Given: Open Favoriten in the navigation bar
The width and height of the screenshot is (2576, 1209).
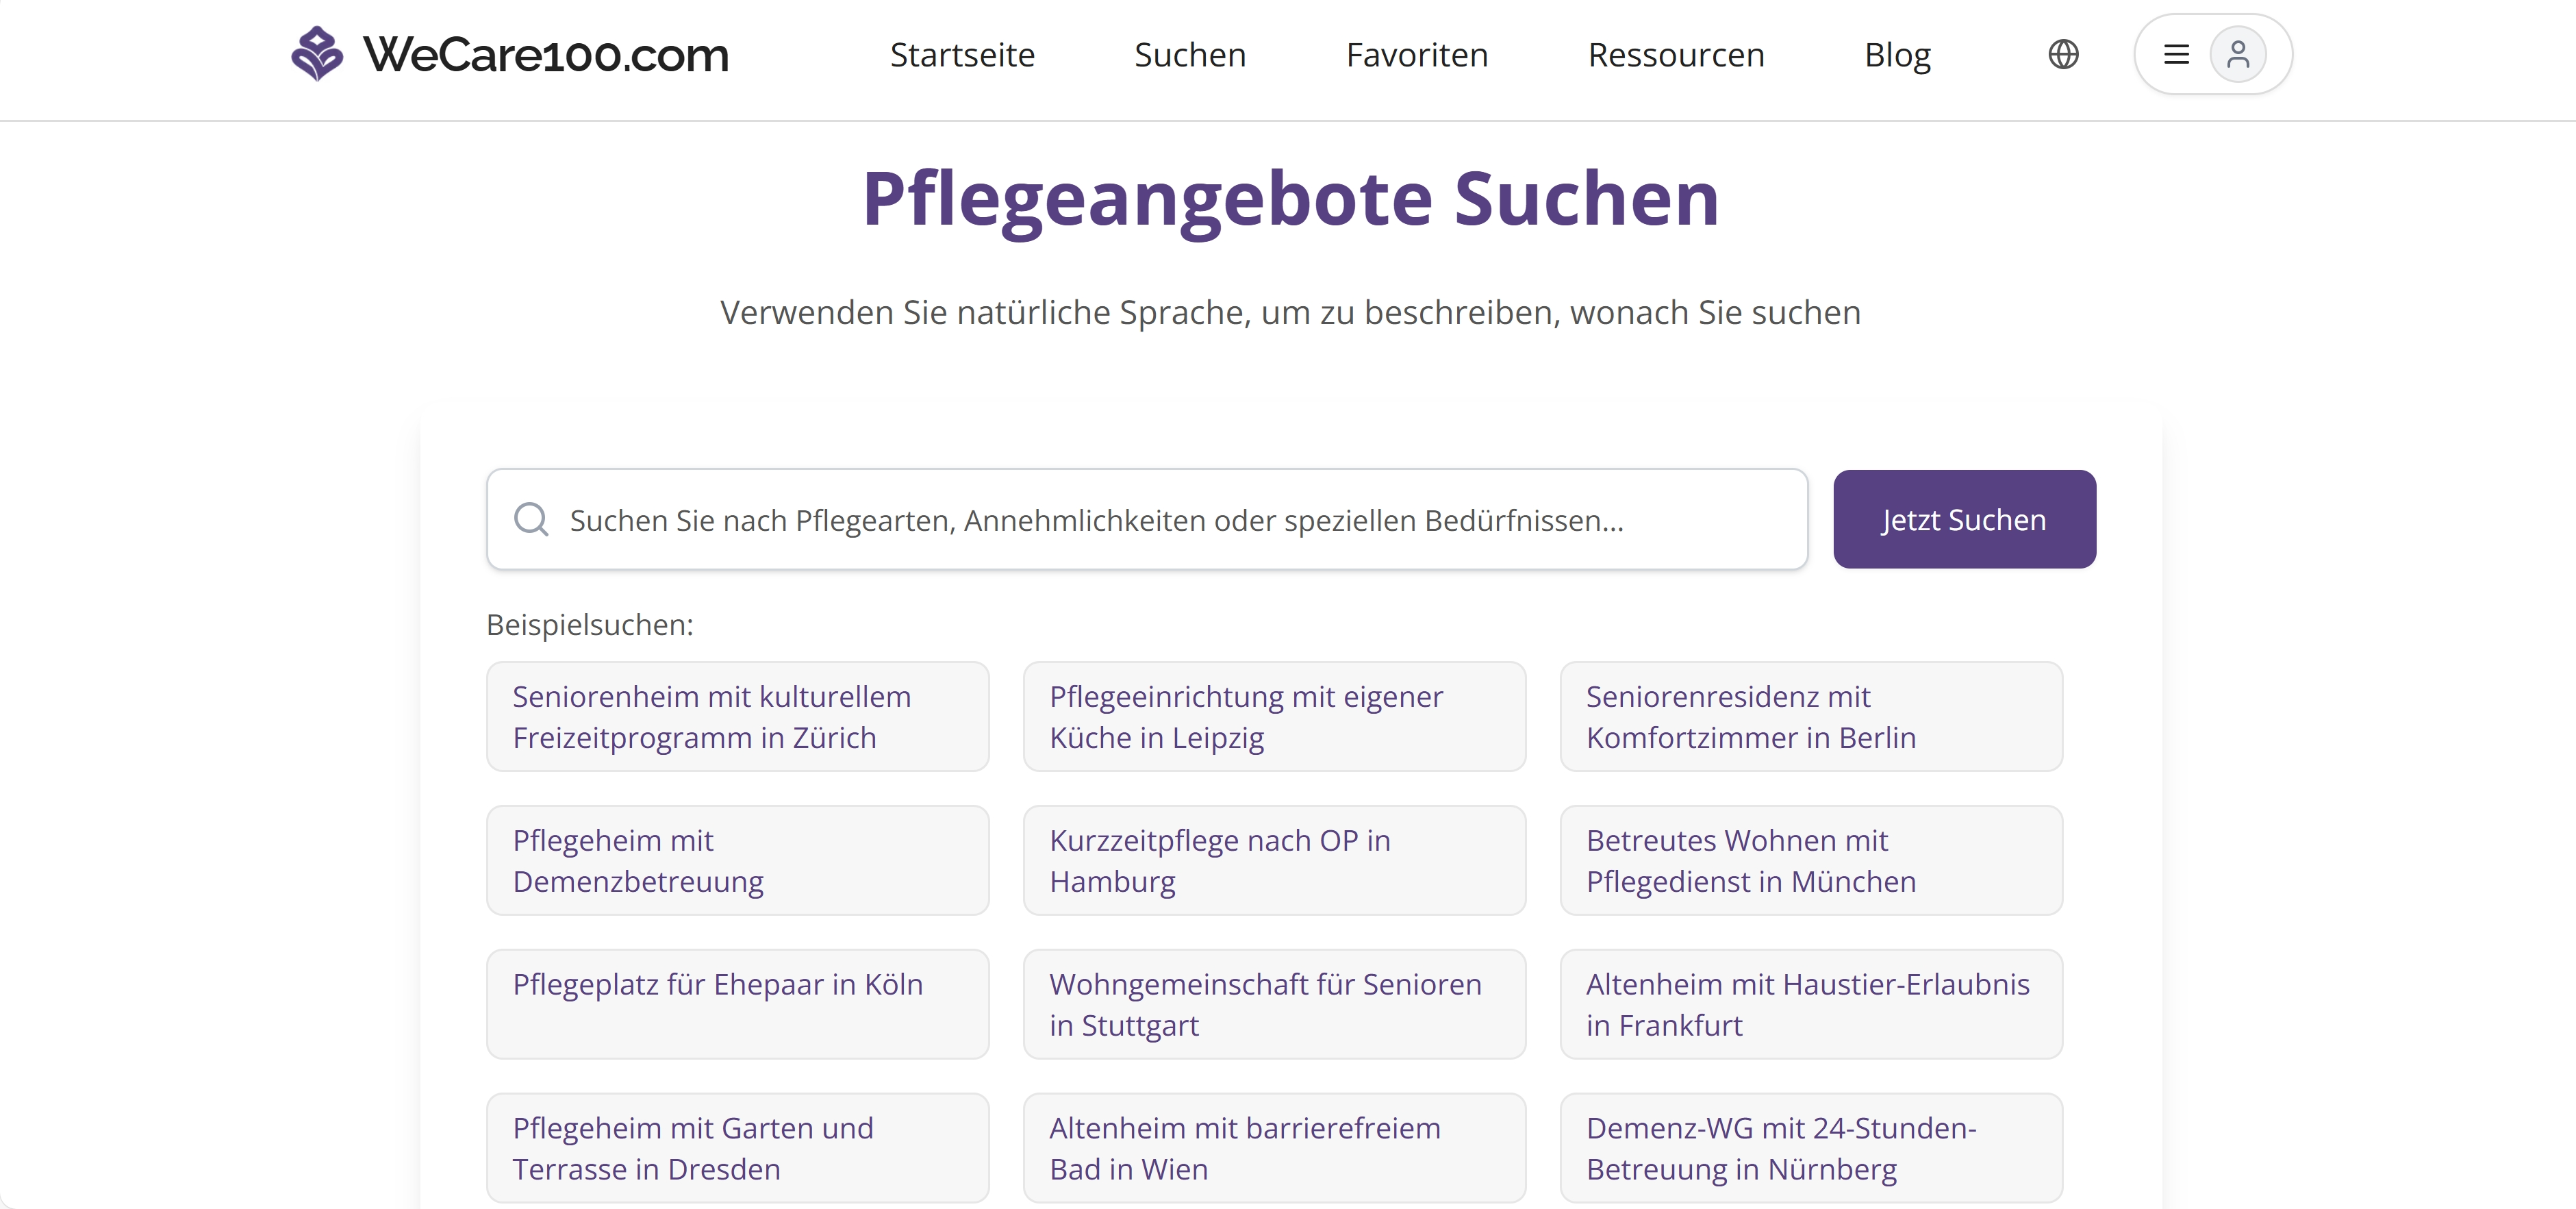Looking at the screenshot, I should 1416,55.
